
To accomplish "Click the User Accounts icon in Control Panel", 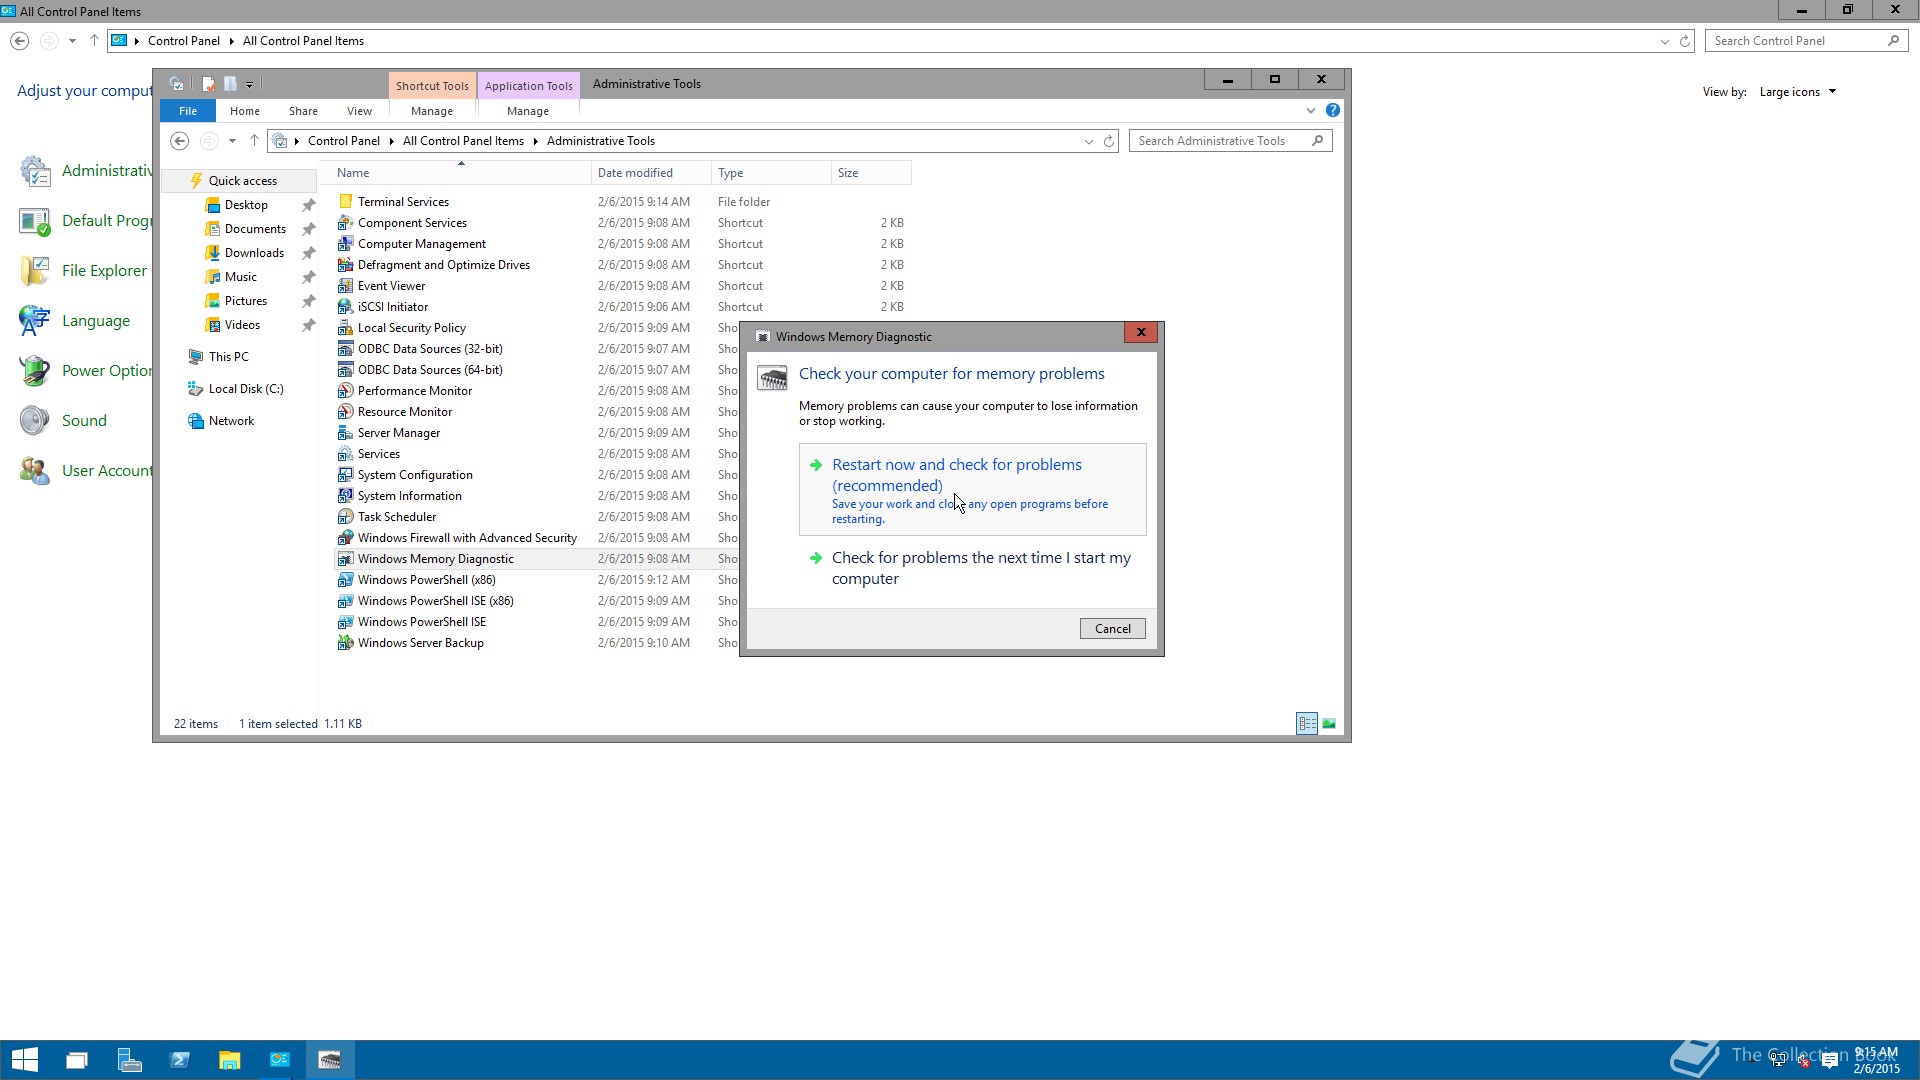I will tap(34, 470).
